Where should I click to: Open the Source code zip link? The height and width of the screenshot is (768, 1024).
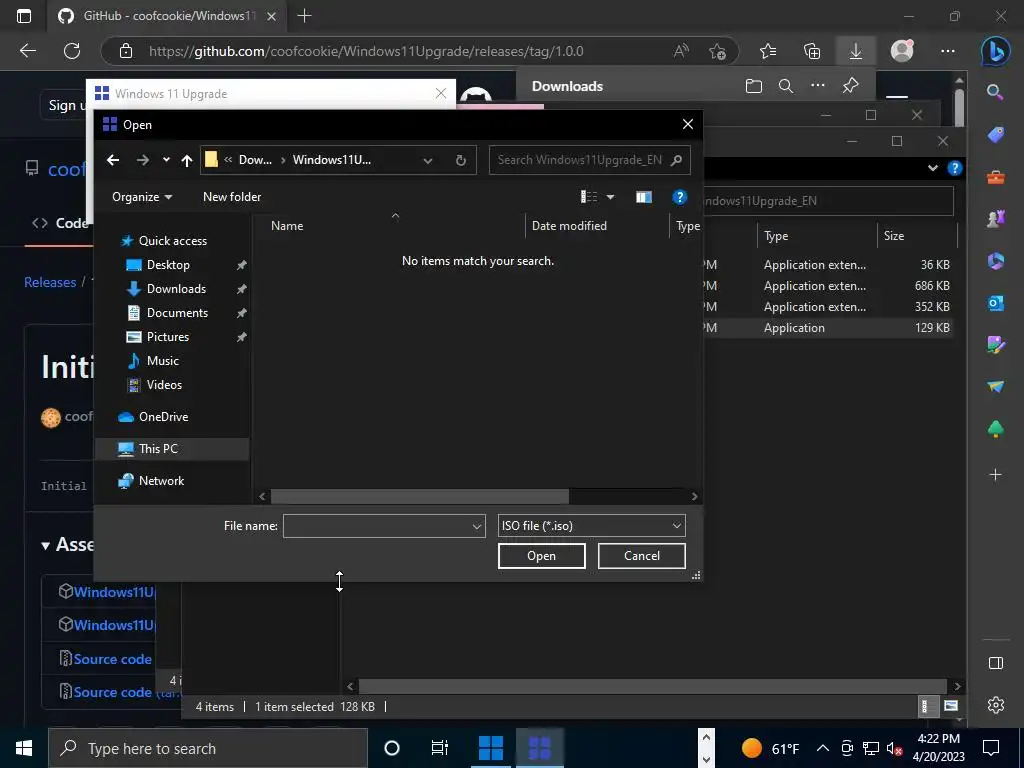(x=112, y=659)
